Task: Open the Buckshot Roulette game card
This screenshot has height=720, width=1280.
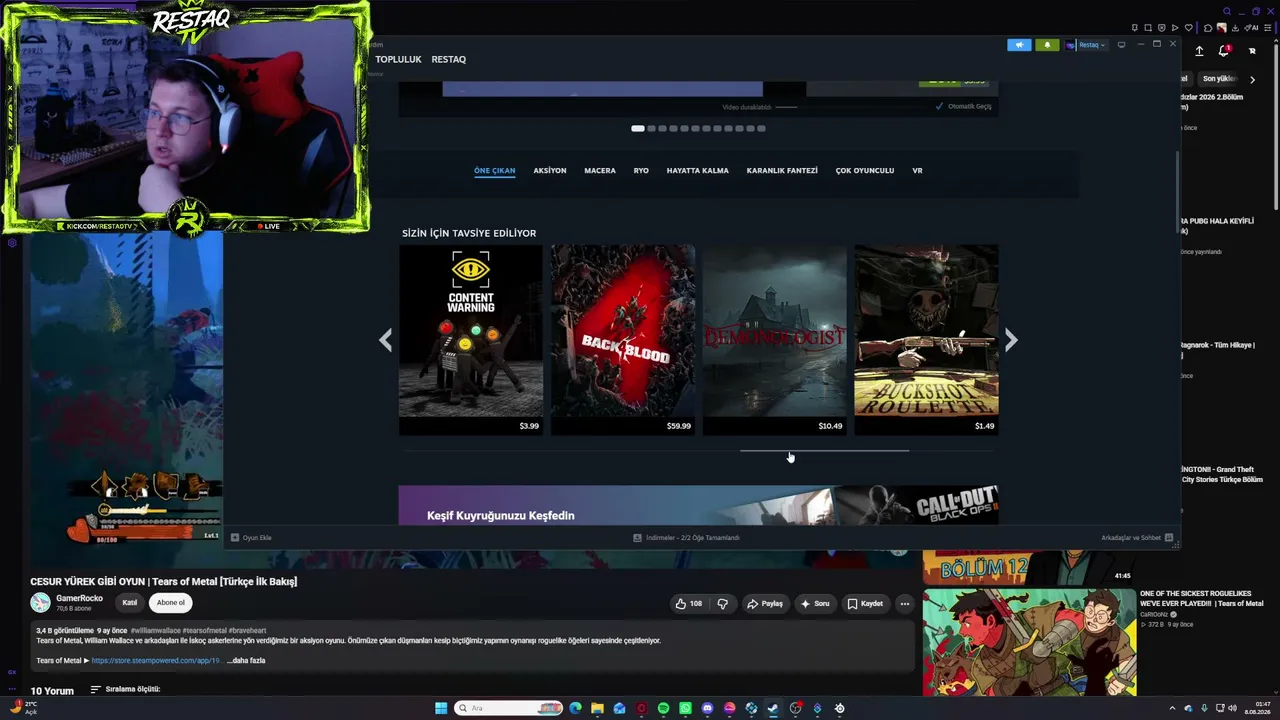Action: click(x=926, y=340)
